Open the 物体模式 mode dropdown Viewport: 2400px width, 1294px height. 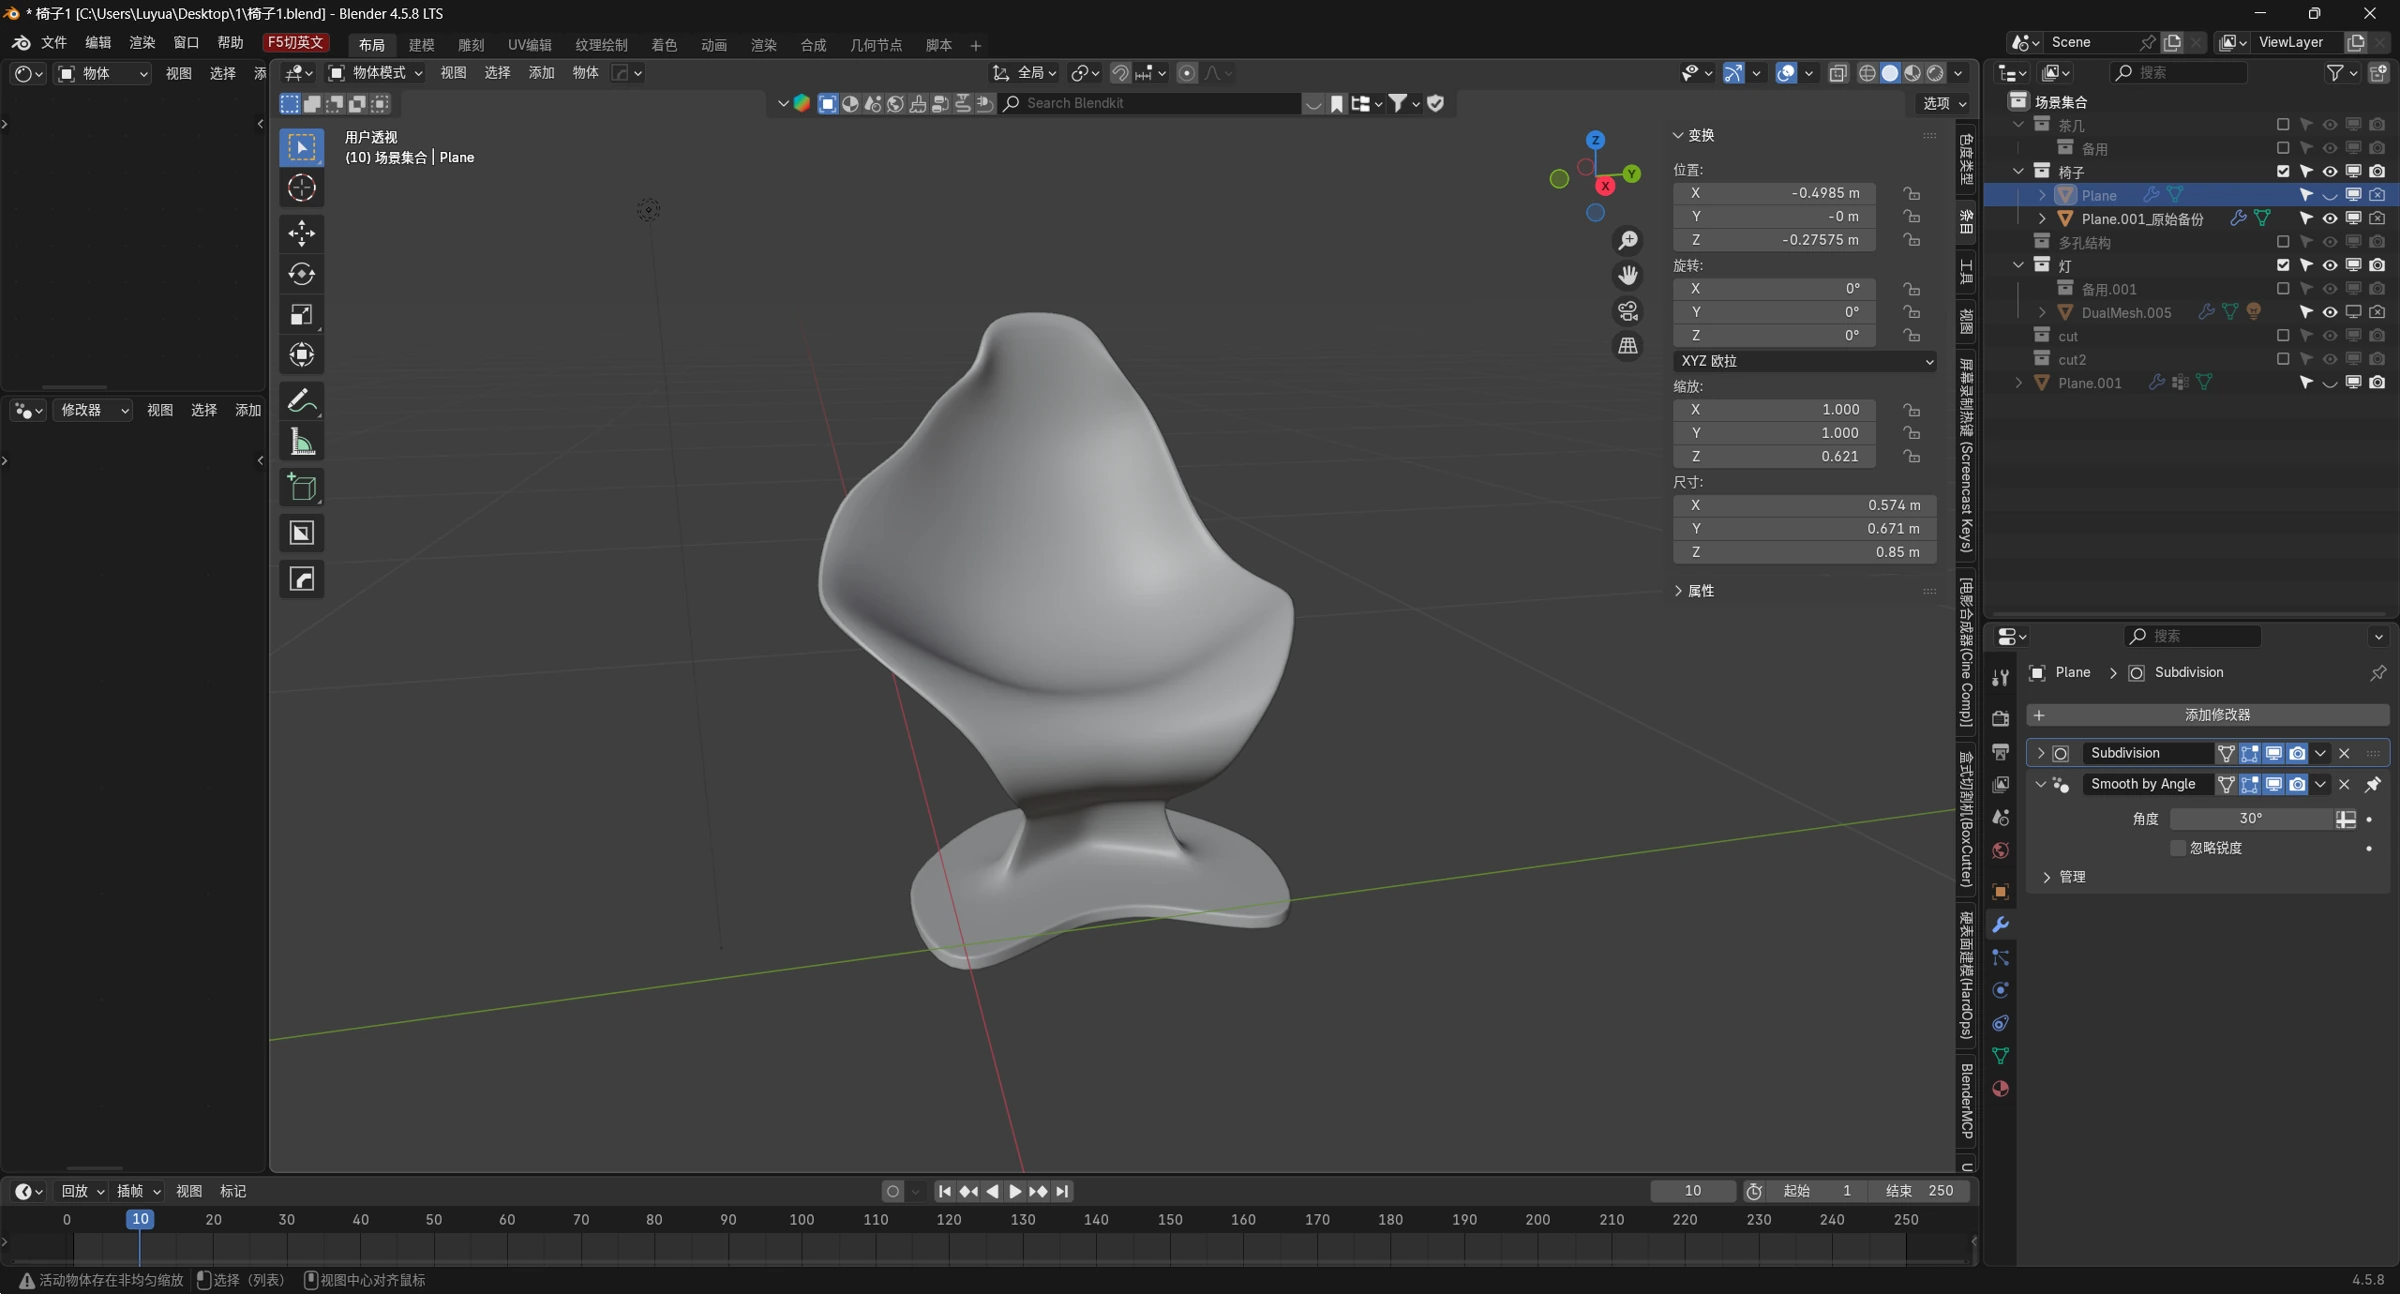[x=375, y=73]
